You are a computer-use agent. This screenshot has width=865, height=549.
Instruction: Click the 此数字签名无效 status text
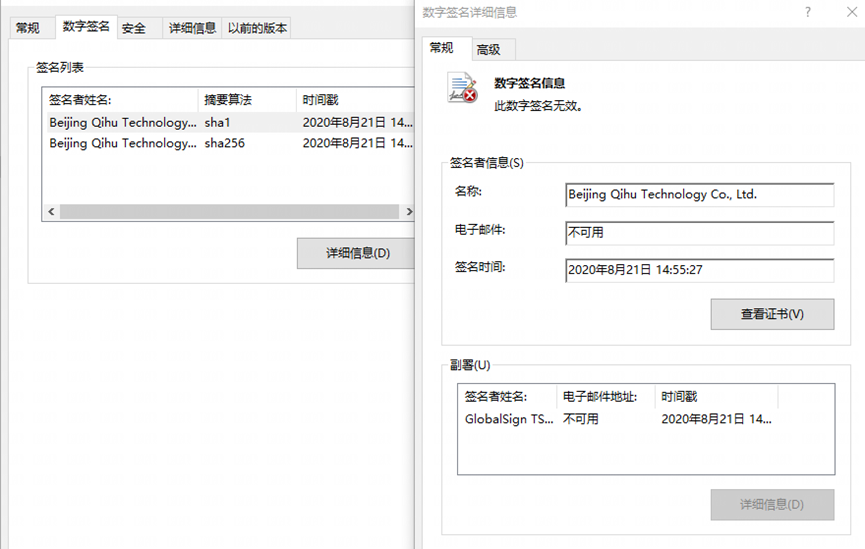pos(538,106)
